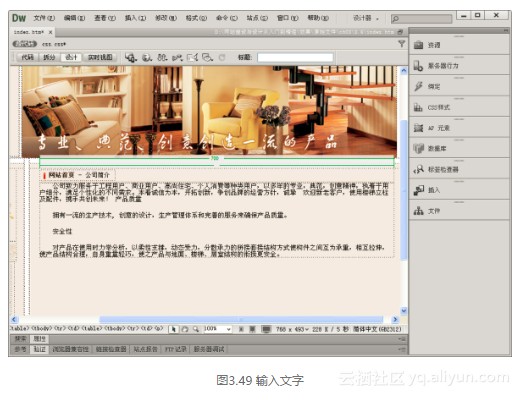The image size is (520, 397).
Task: Click into the 标题 title input field
Action: [295, 57]
